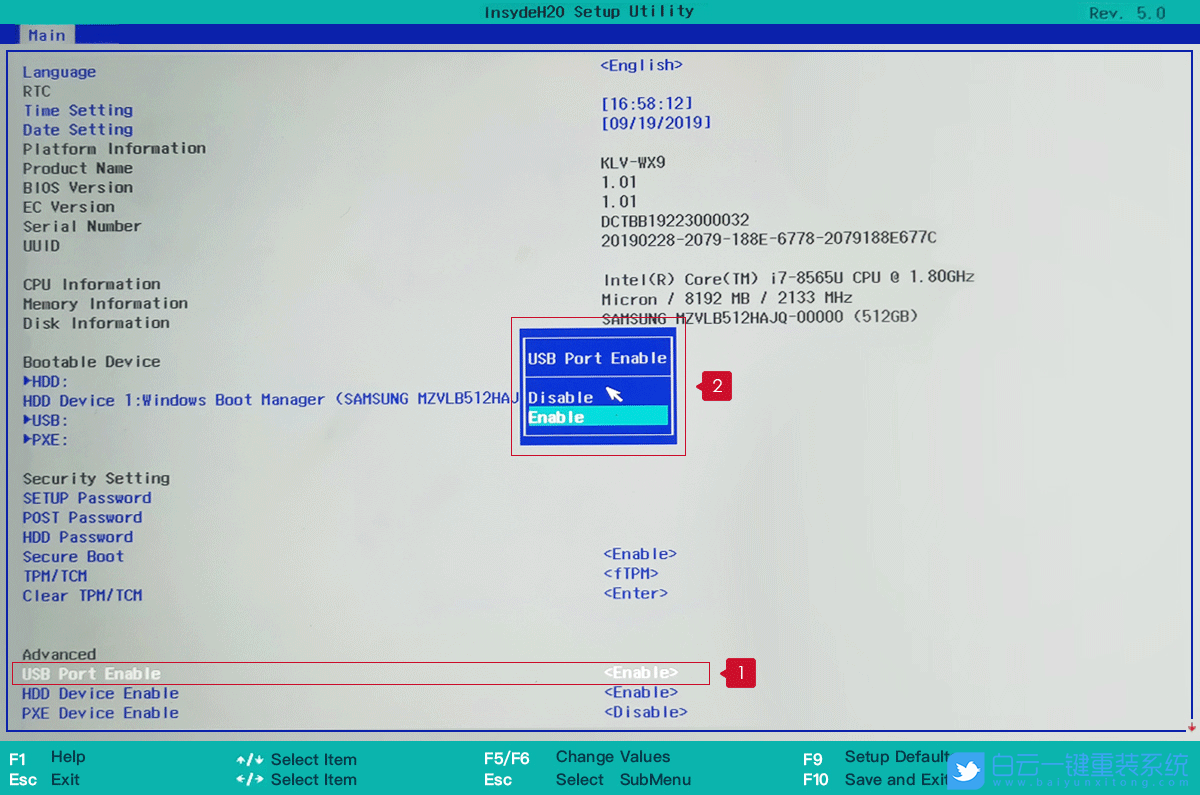Click Enter for Clear TPM/TCM
The image size is (1200, 795).
(x=635, y=593)
